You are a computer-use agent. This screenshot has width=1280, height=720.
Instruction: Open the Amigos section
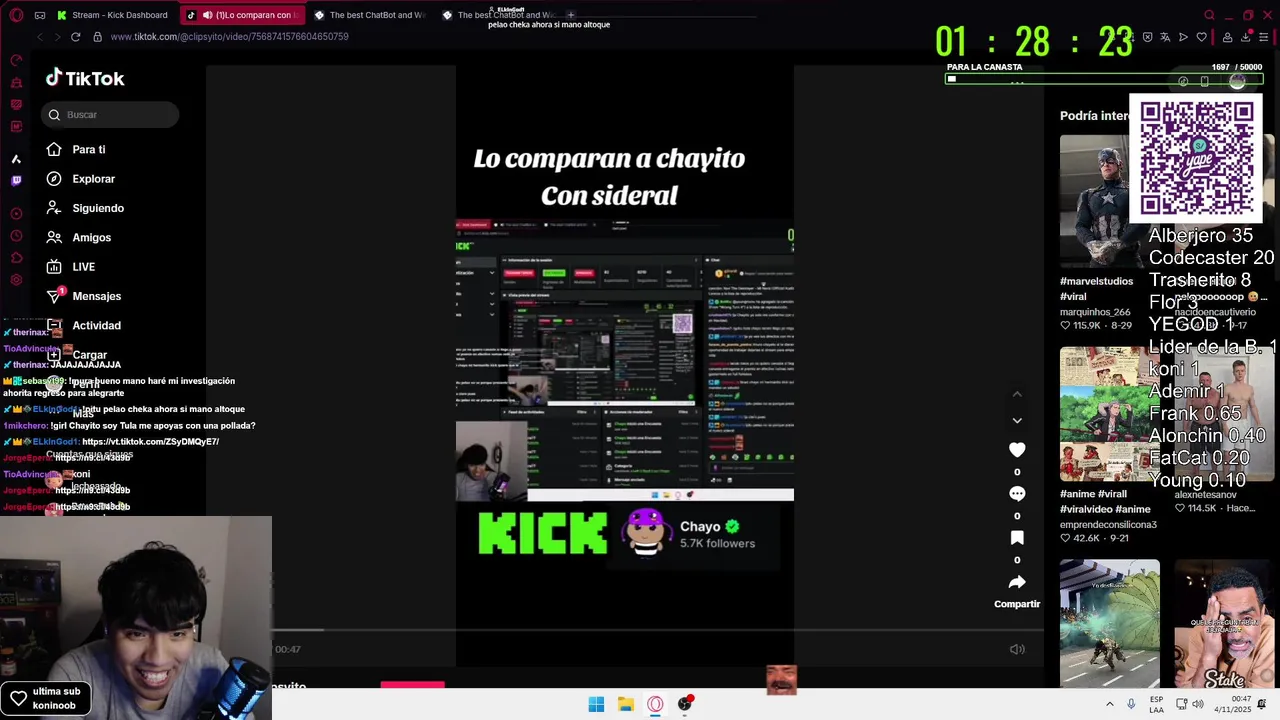pos(92,238)
